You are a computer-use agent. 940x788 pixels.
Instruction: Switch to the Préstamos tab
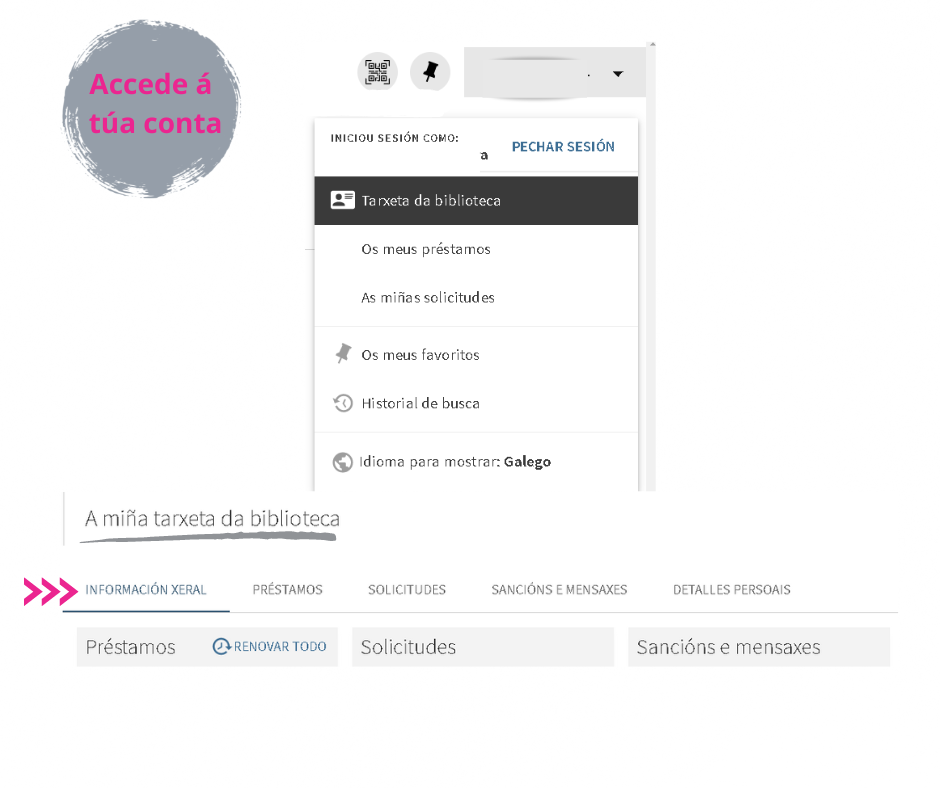point(287,590)
